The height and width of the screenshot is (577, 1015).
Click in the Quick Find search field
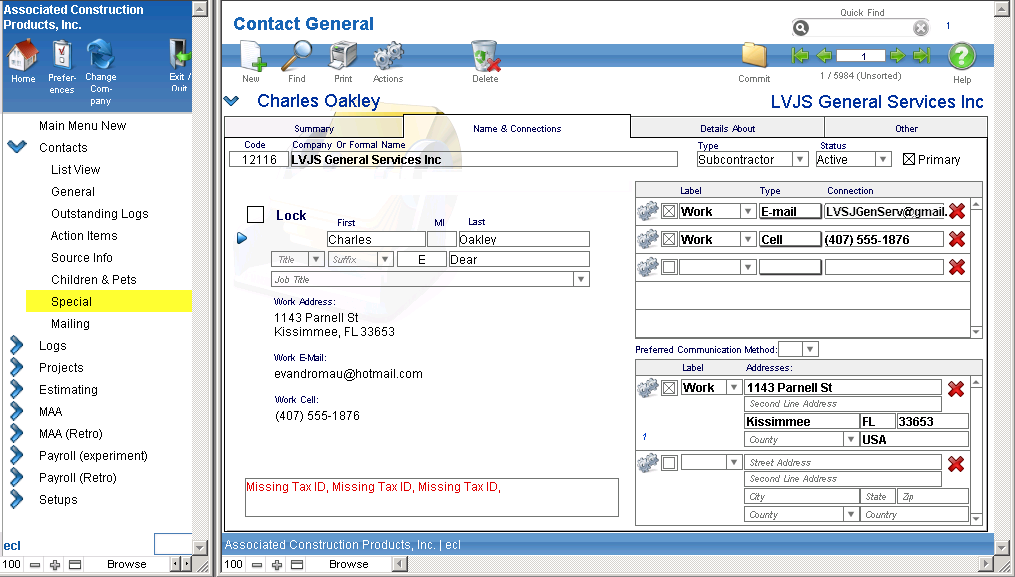[x=861, y=28]
